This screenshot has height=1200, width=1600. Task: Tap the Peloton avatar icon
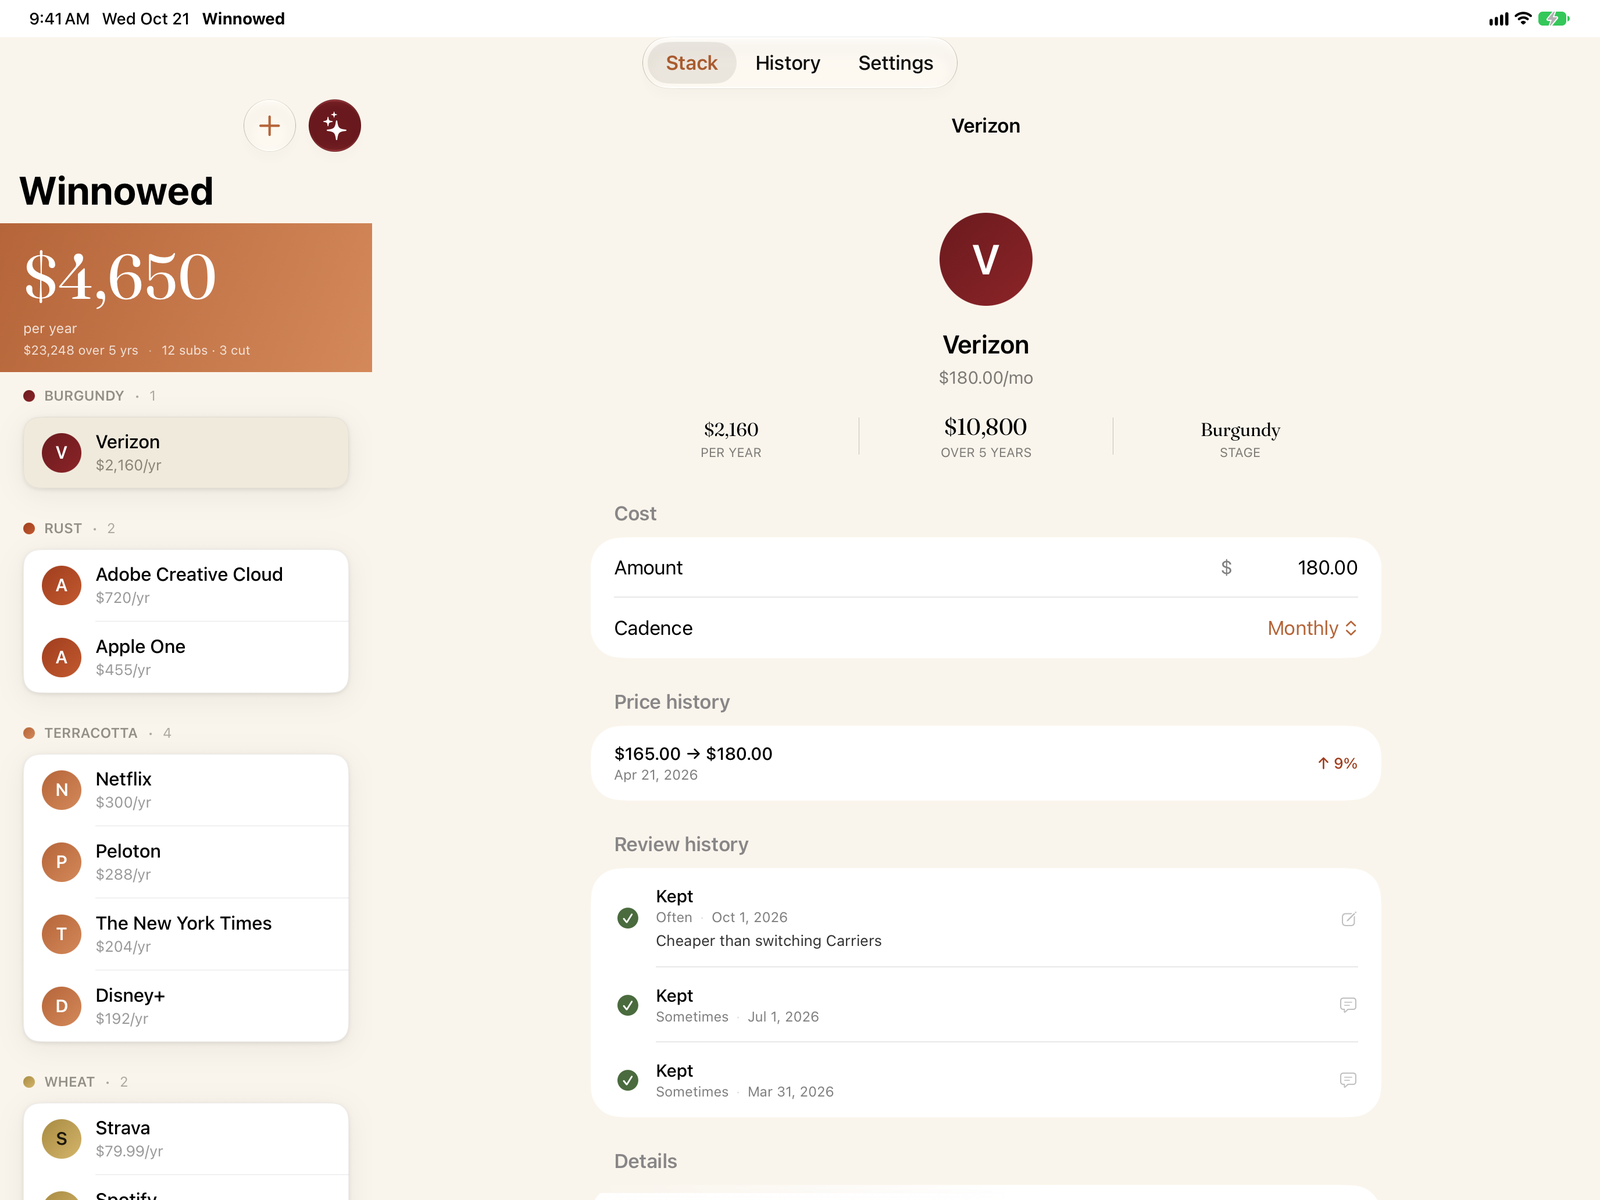(x=62, y=862)
